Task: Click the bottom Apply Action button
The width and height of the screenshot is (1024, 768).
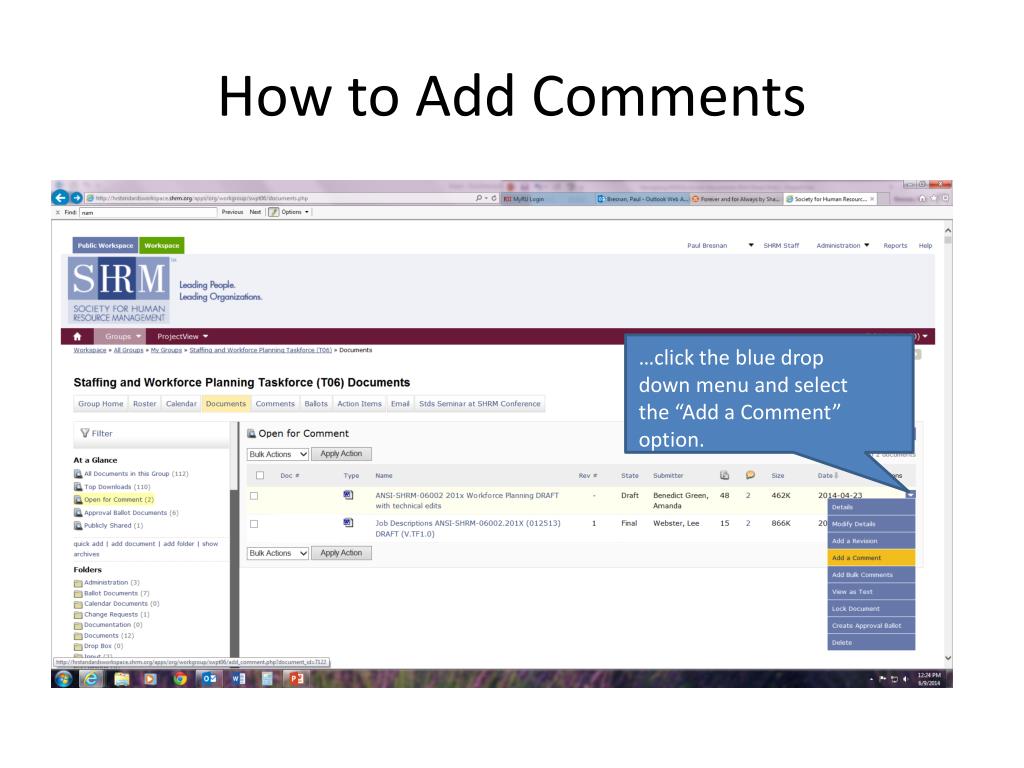Action: click(x=341, y=553)
